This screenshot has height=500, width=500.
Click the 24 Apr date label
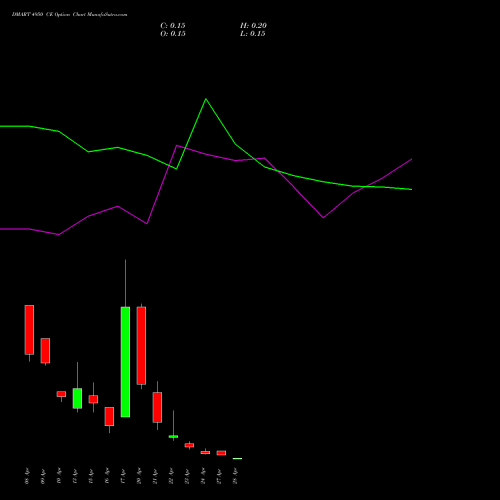coord(203,476)
